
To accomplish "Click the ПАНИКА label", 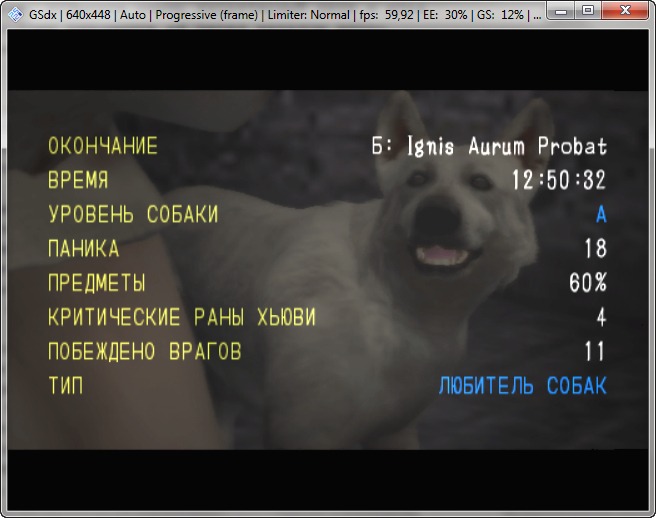I will coord(84,249).
